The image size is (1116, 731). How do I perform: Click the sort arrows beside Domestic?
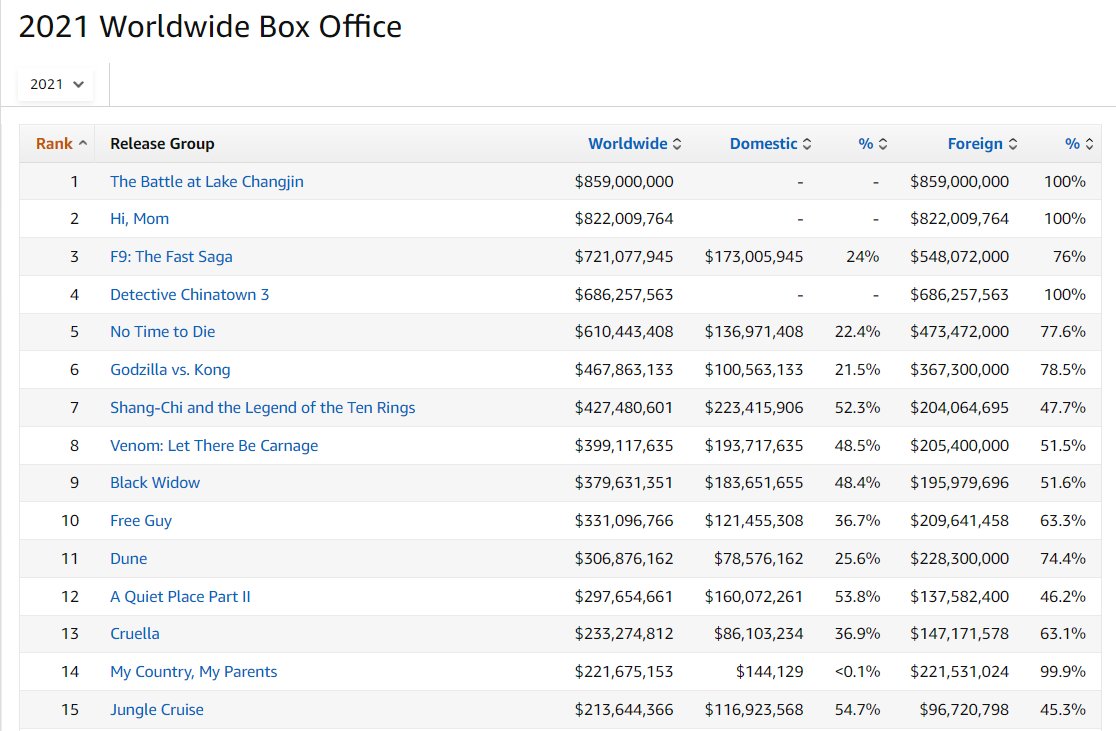807,144
